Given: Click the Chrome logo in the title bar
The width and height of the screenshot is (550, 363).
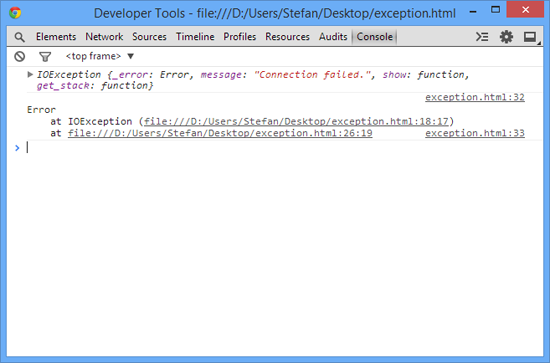Looking at the screenshot, I should [15, 13].
